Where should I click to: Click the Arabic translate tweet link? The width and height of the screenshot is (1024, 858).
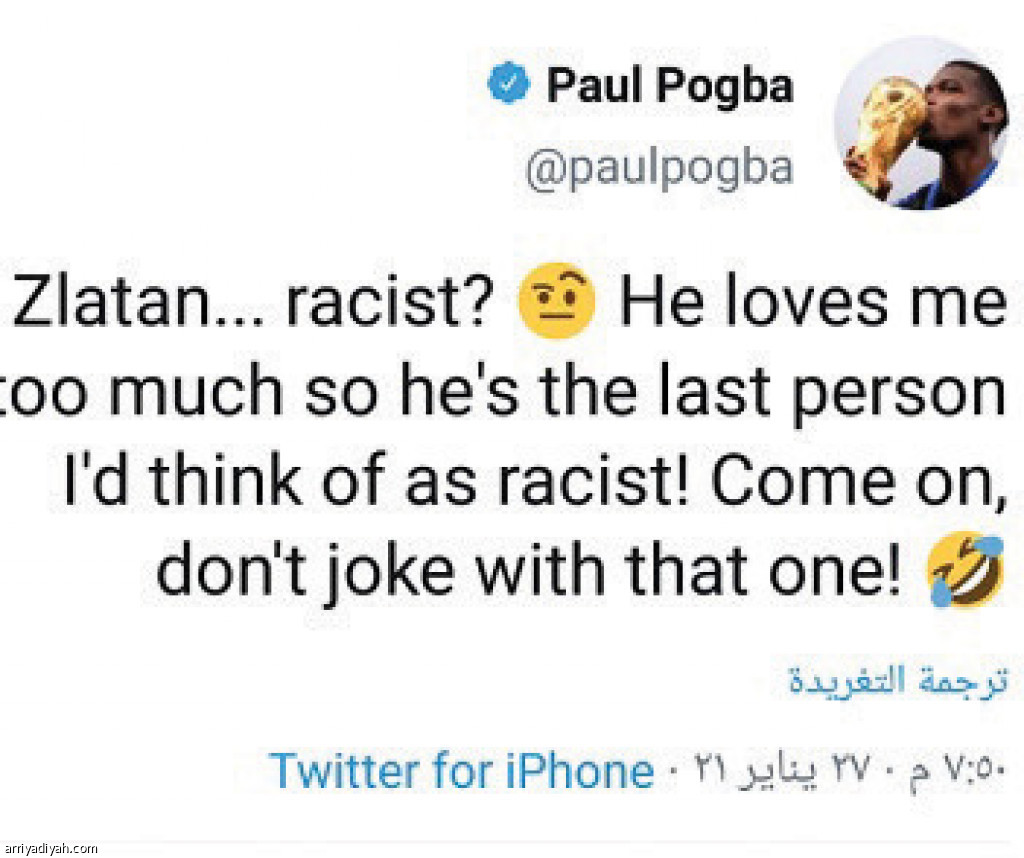[x=898, y=680]
